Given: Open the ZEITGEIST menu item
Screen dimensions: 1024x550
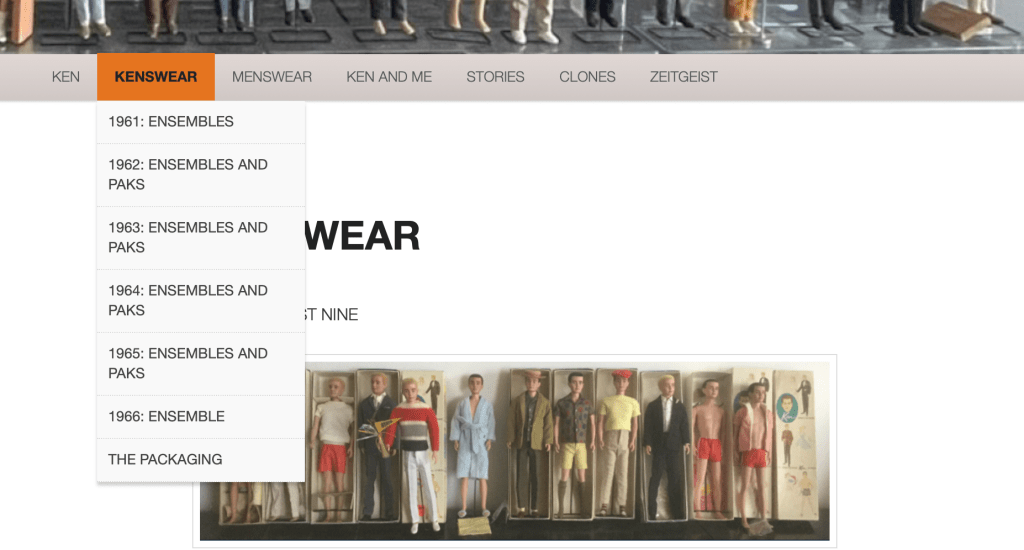Looking at the screenshot, I should (x=683, y=77).
